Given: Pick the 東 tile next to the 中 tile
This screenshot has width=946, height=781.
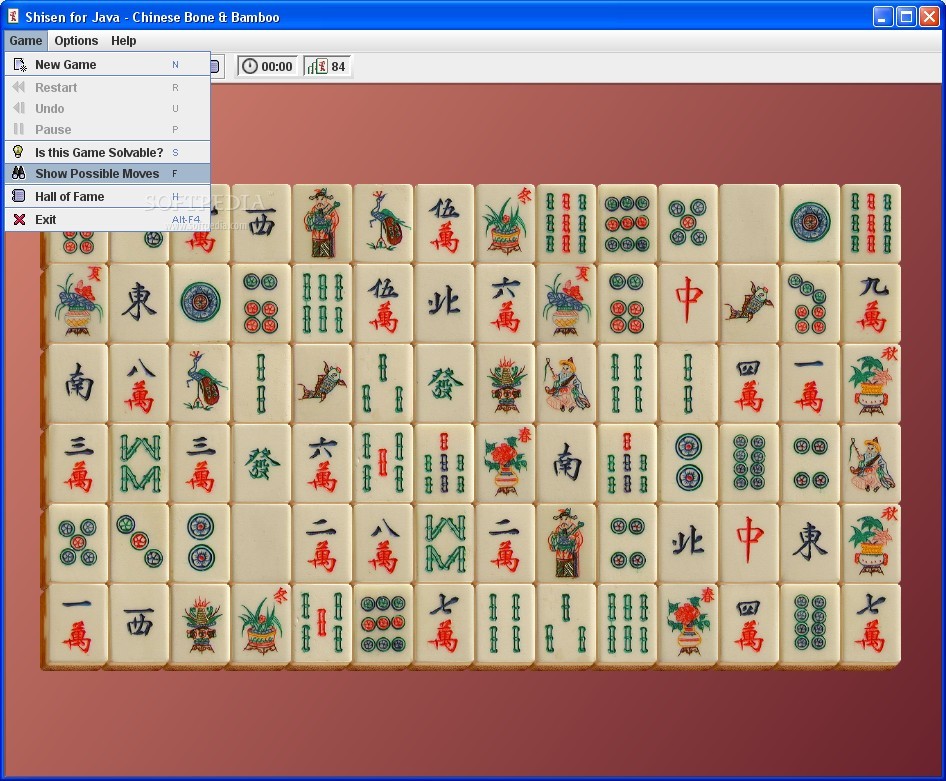Looking at the screenshot, I should (810, 543).
